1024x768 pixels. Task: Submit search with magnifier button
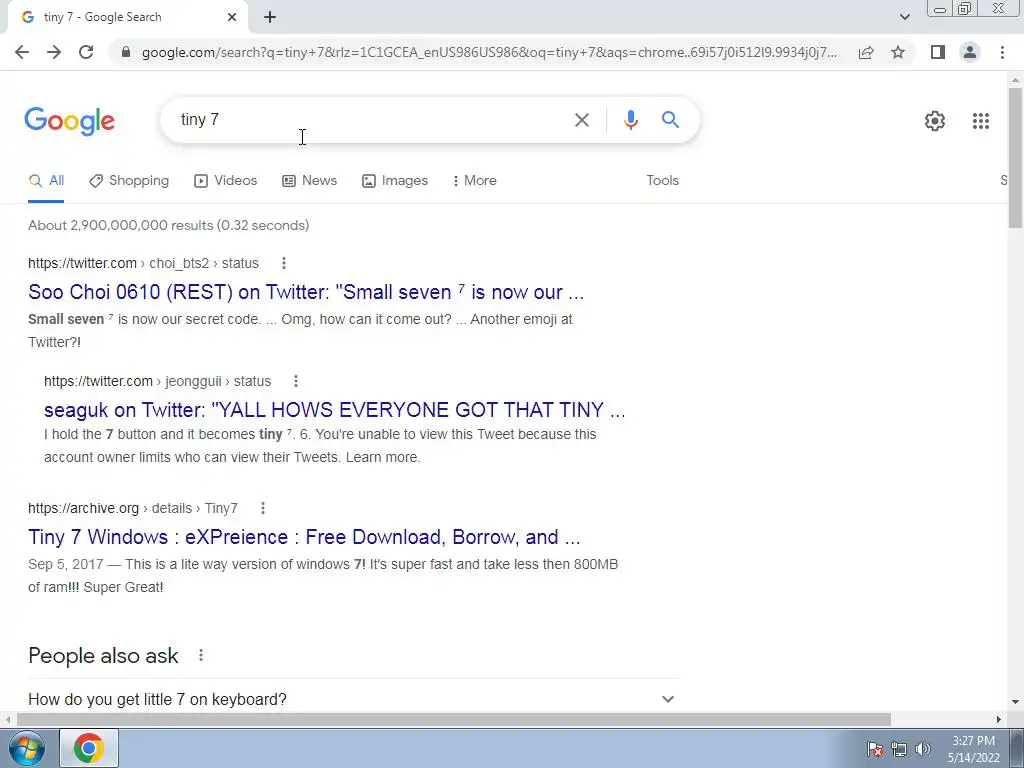coord(670,120)
